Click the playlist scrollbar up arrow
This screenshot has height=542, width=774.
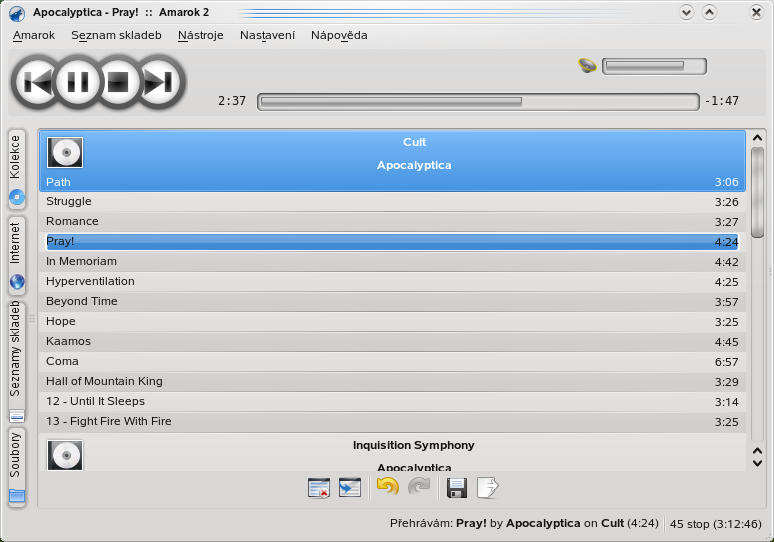click(x=757, y=138)
